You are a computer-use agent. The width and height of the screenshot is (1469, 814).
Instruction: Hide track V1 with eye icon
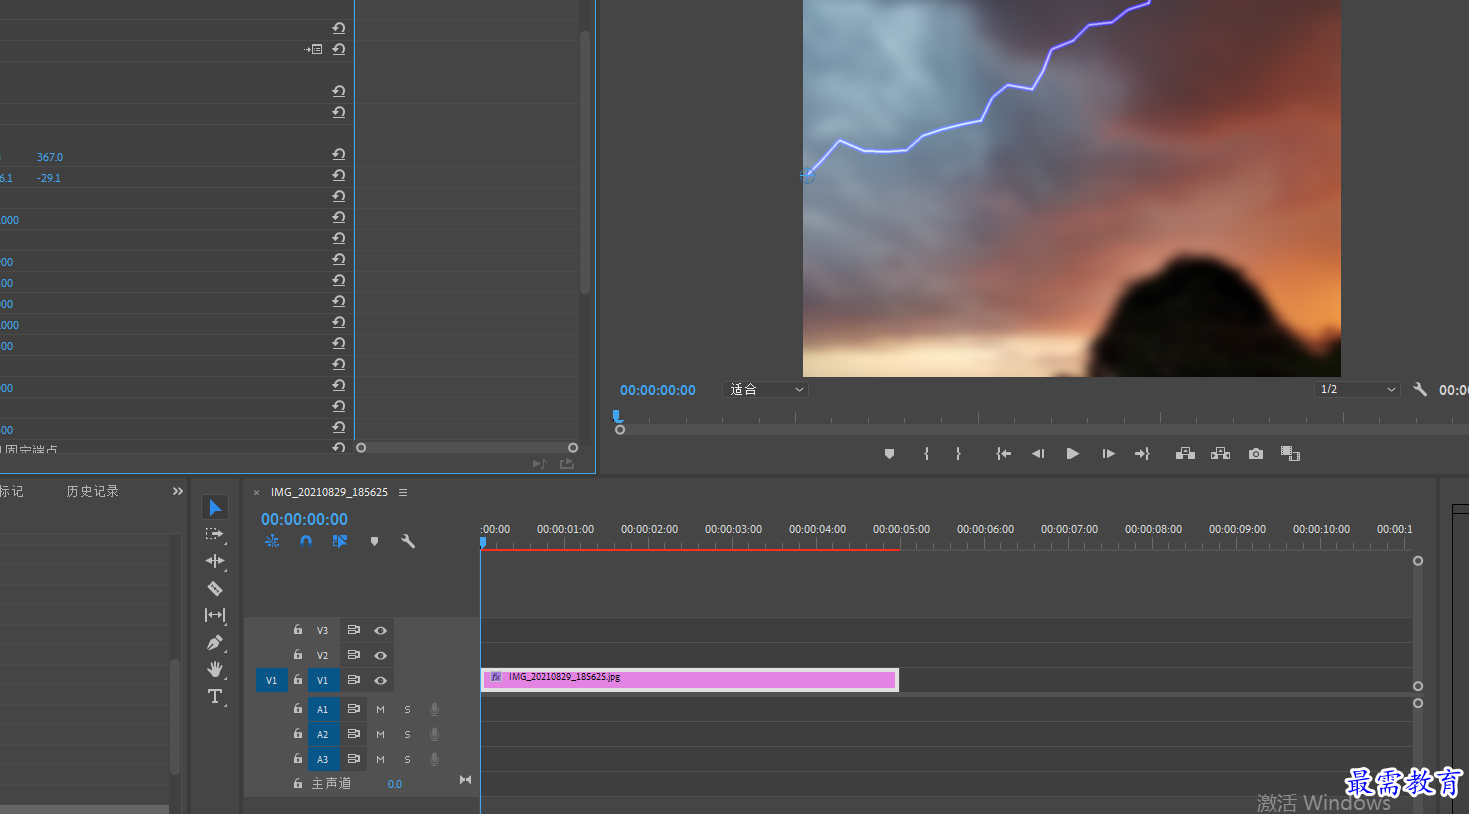tap(380, 681)
